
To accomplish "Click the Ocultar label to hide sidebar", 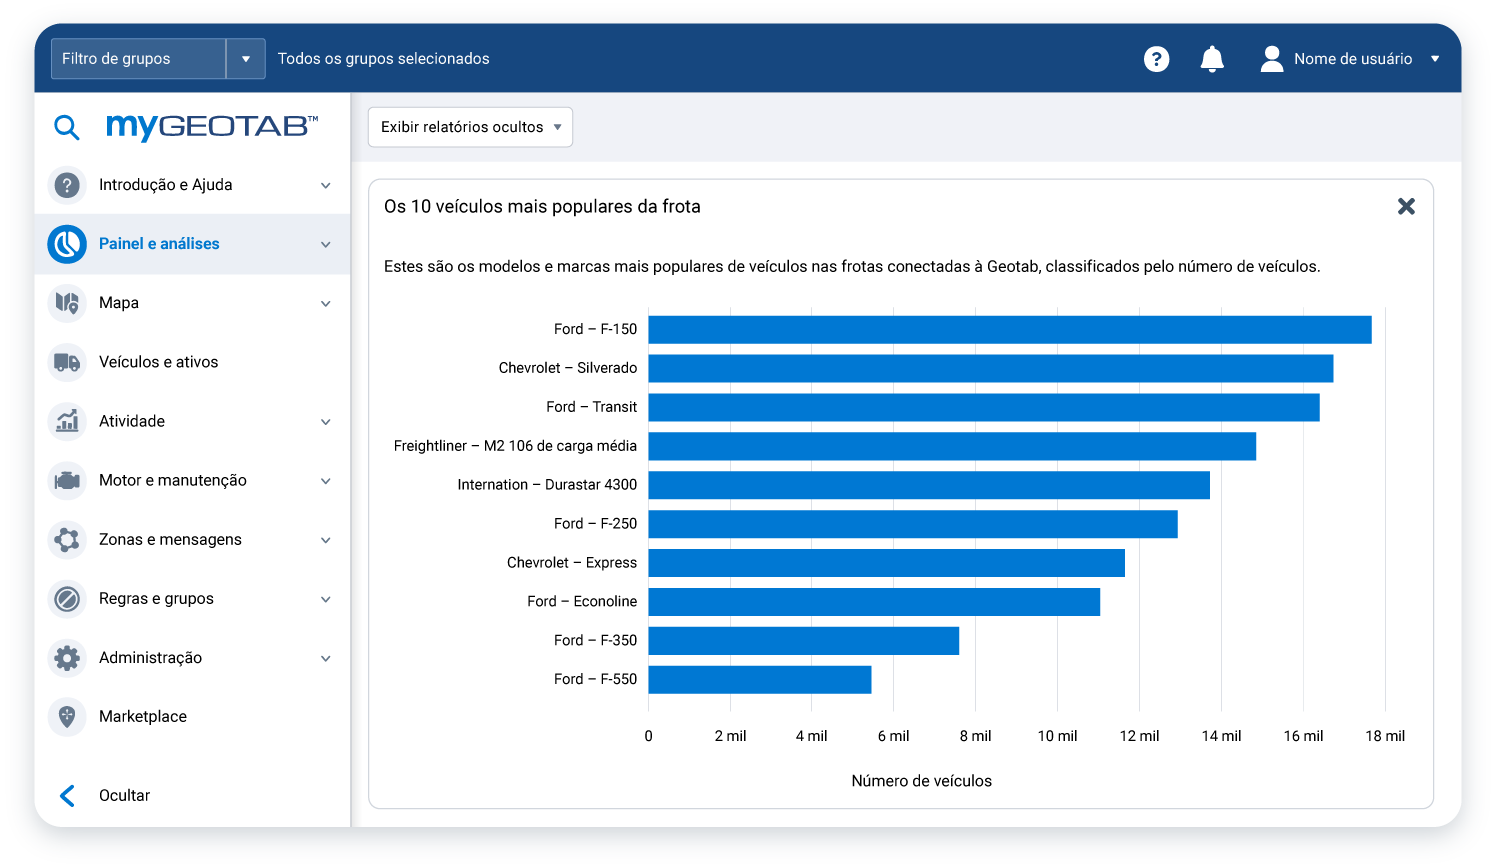I will (x=124, y=796).
